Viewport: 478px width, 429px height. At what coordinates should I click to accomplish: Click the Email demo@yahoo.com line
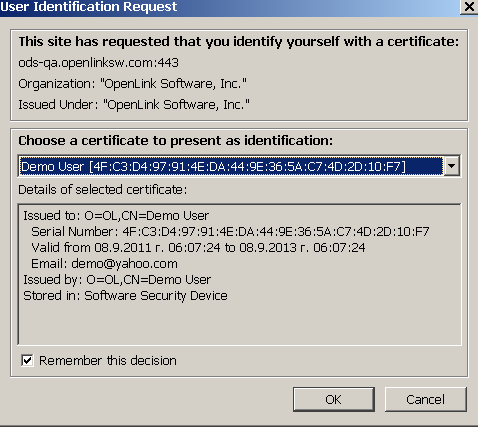point(104,264)
